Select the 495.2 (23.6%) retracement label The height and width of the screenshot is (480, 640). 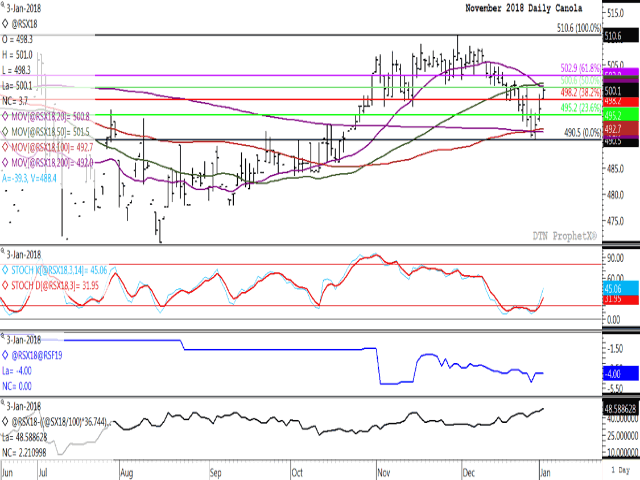tap(580, 108)
